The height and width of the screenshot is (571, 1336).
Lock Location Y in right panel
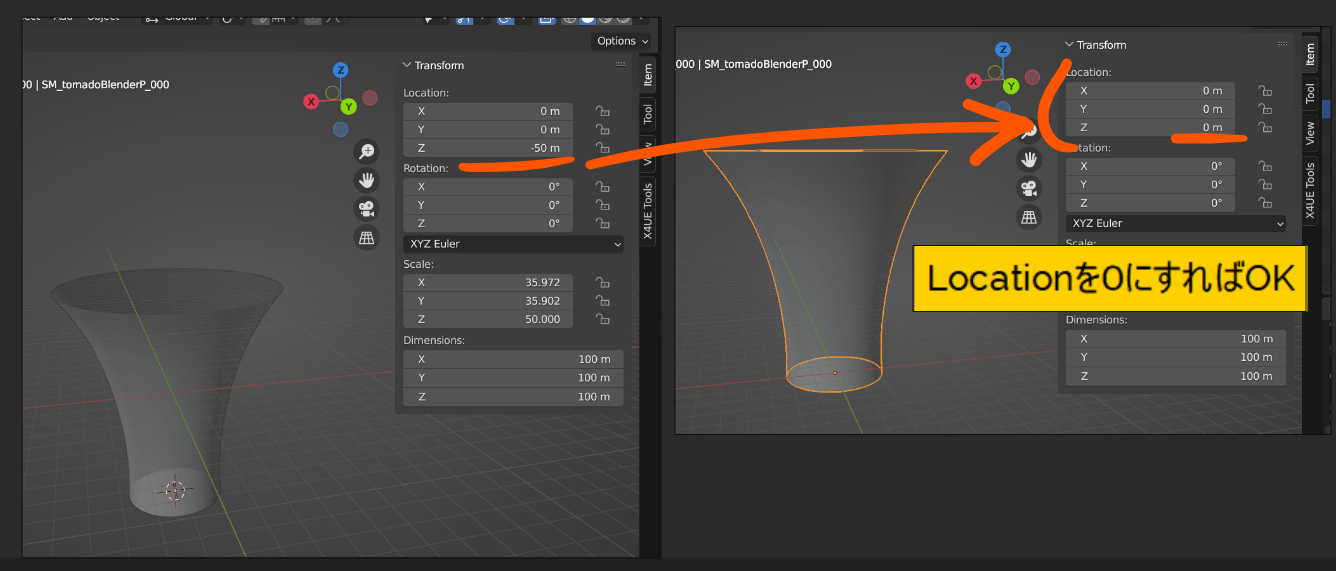click(x=1265, y=109)
